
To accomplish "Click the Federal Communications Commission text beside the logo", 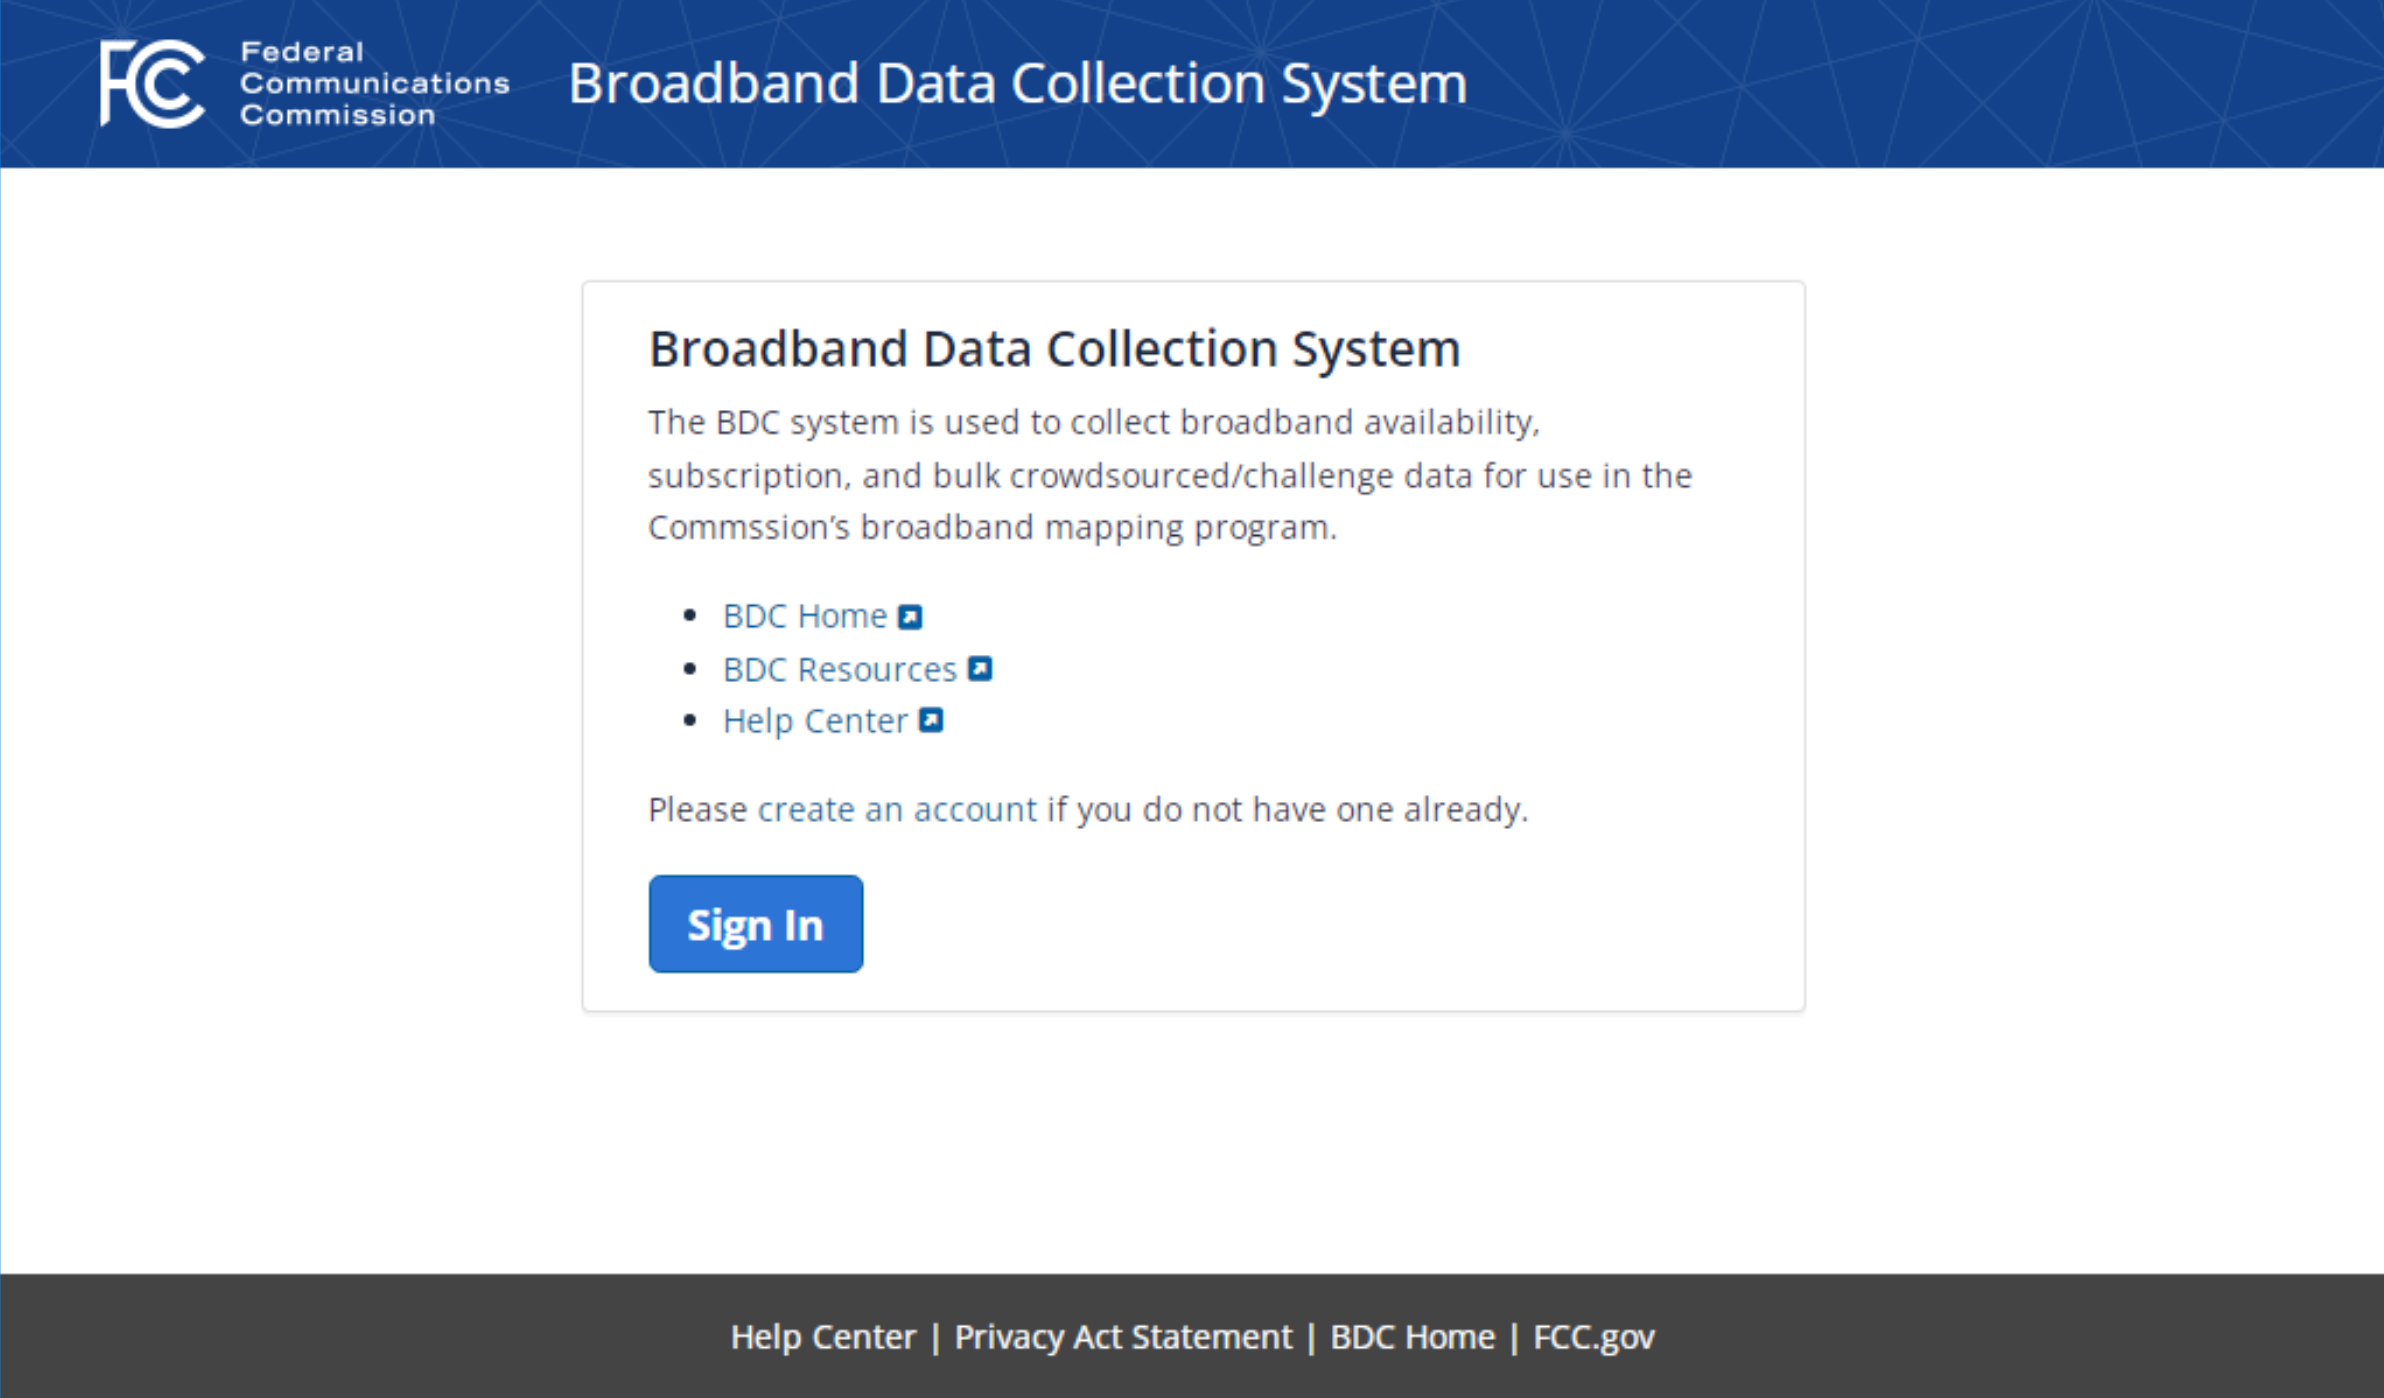I will pos(374,83).
